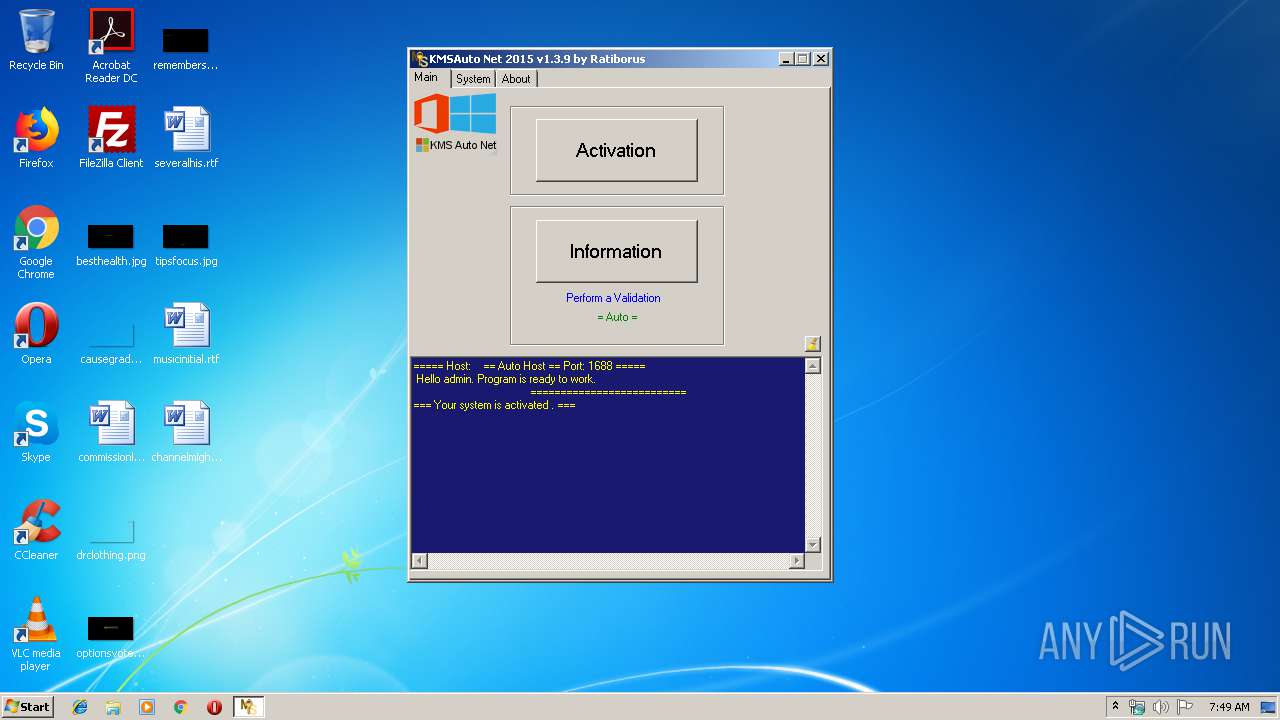
Task: Select the Skype desktop icon
Action: point(36,432)
